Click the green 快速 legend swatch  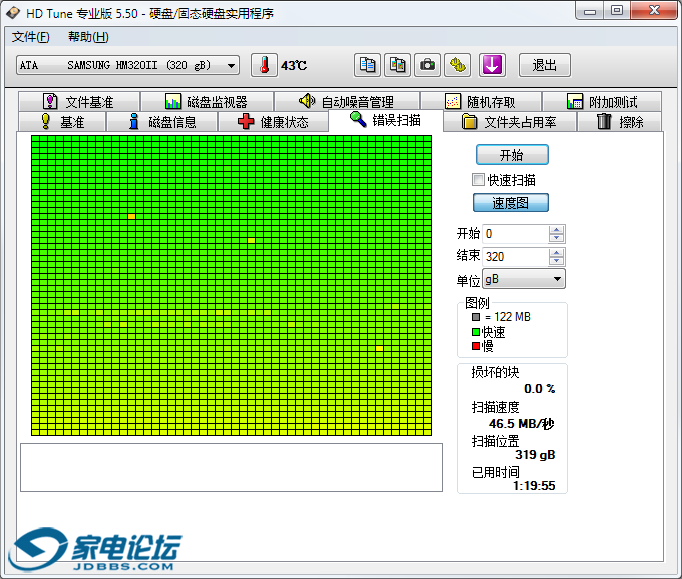point(476,332)
